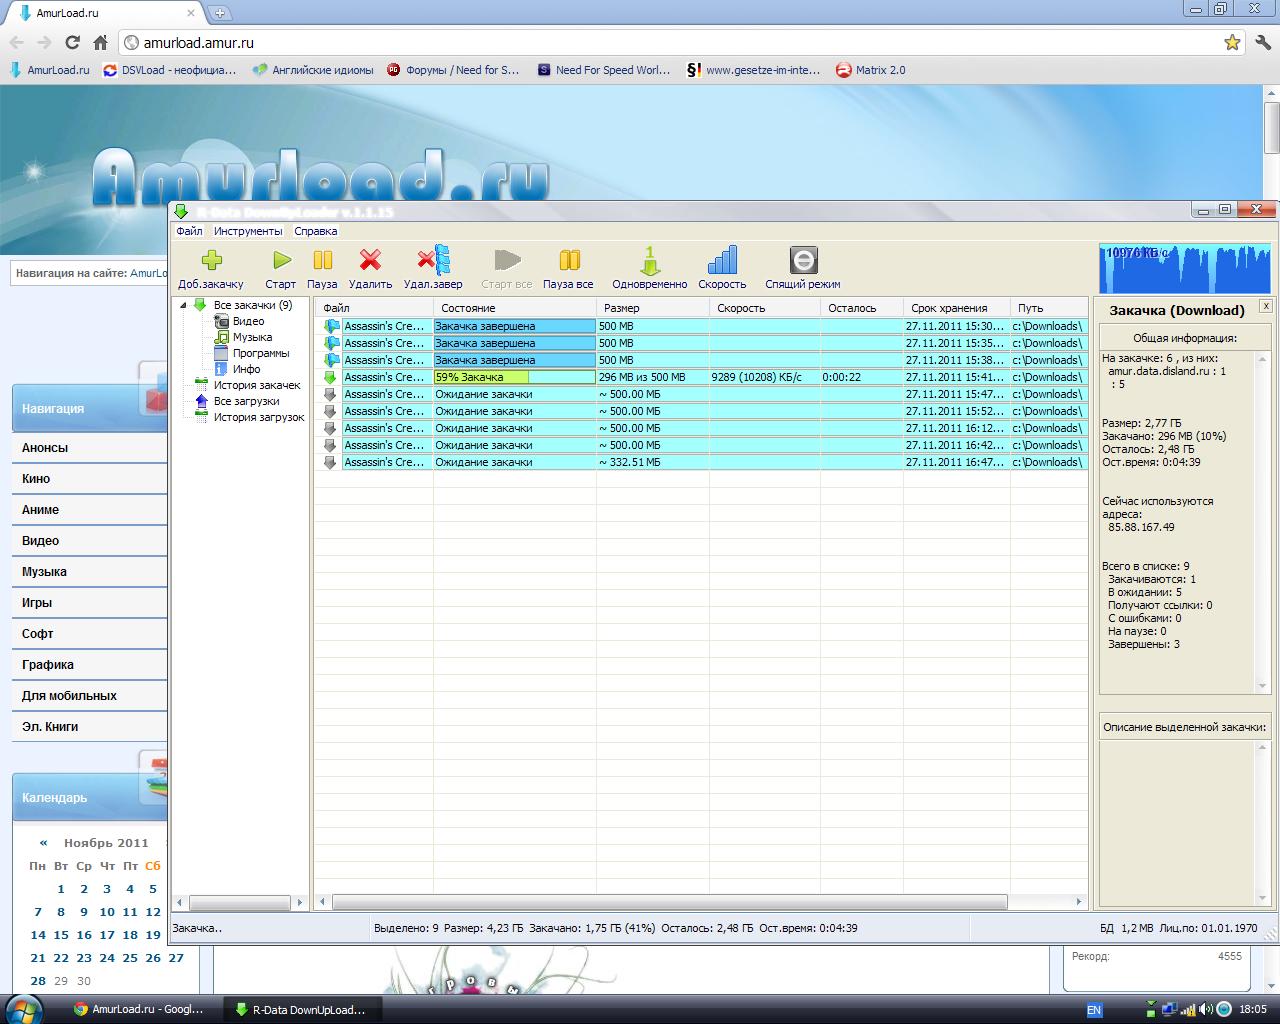
Task: Click the Программы category icon in tree
Action: coord(222,353)
